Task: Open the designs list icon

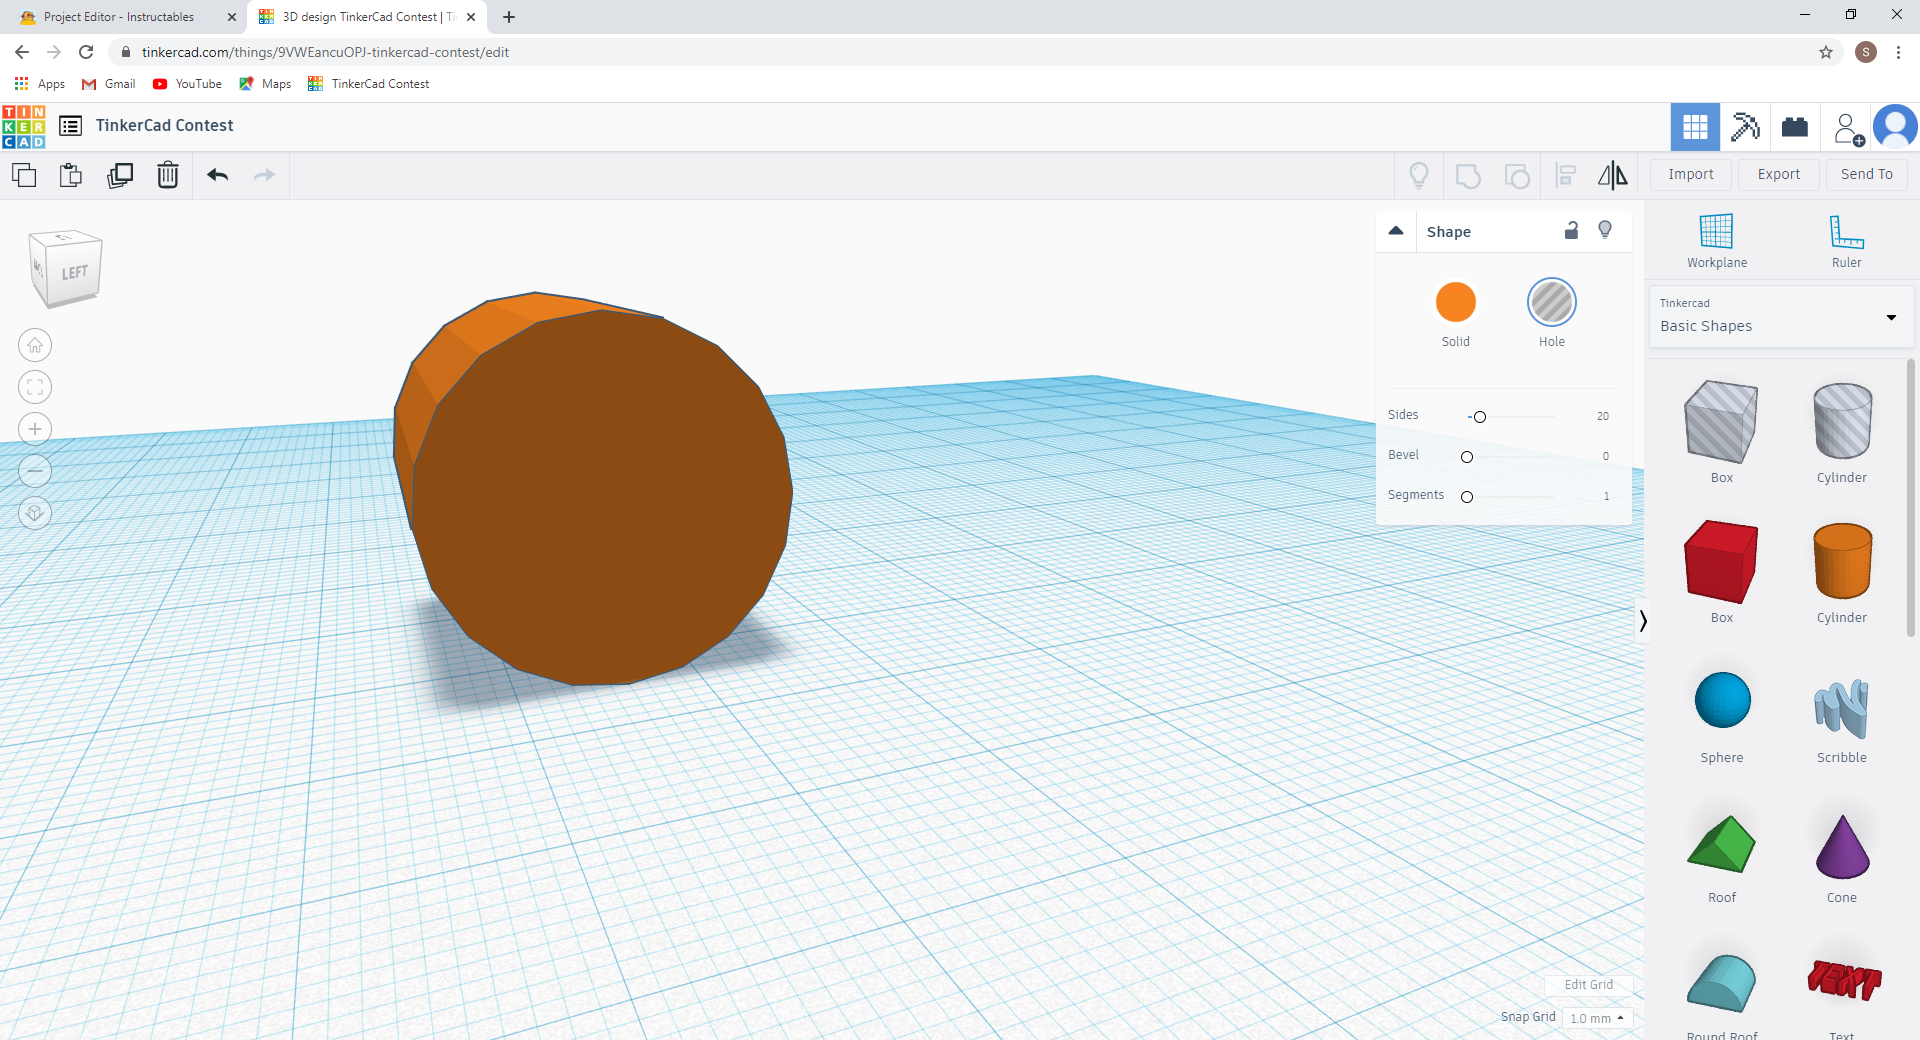Action: click(x=70, y=126)
